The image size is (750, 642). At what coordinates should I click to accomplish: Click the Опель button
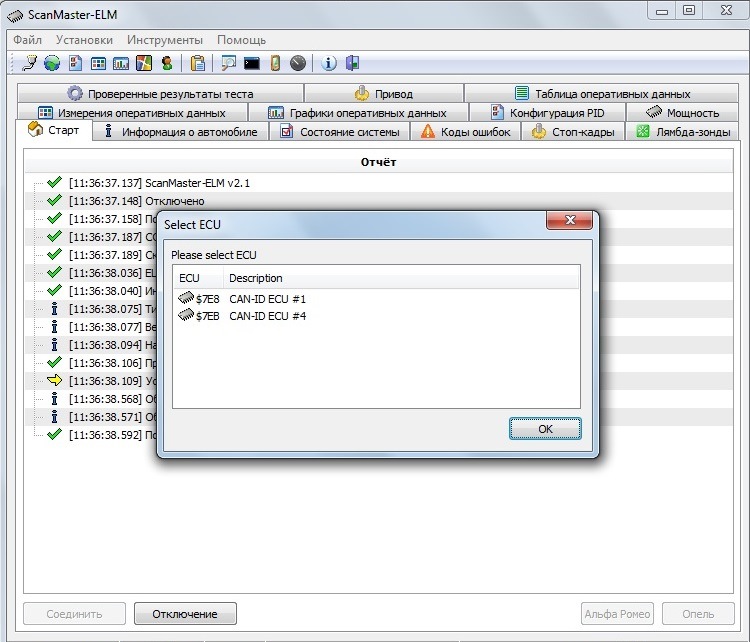[x=698, y=614]
